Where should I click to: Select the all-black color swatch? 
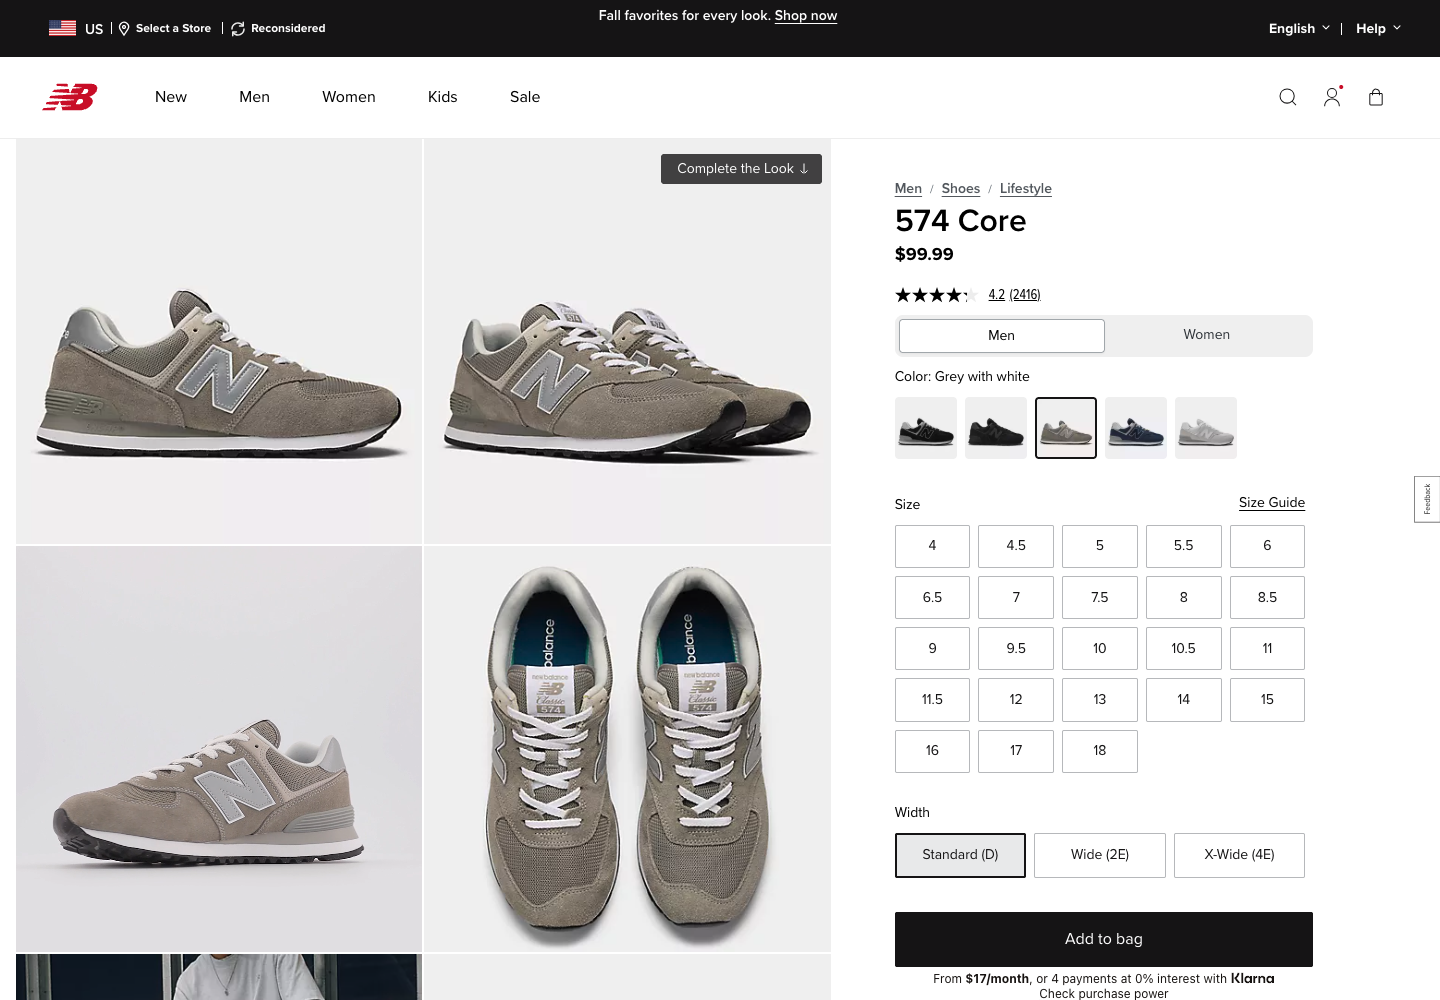pyautogui.click(x=996, y=428)
